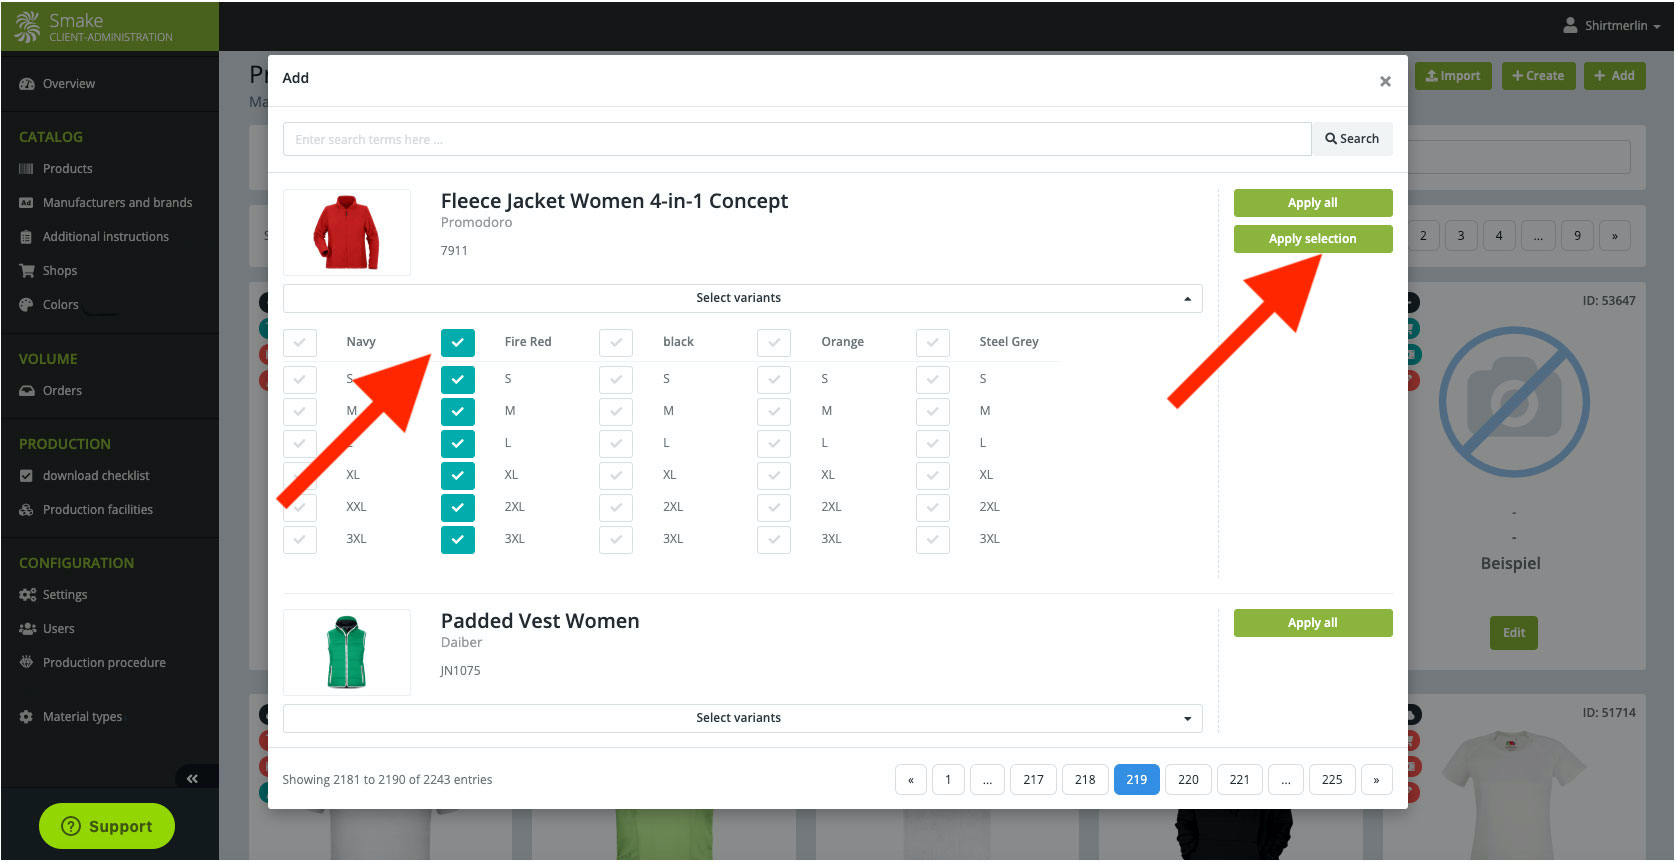Click Apply selection button
The height and width of the screenshot is (862, 1676).
point(1313,239)
